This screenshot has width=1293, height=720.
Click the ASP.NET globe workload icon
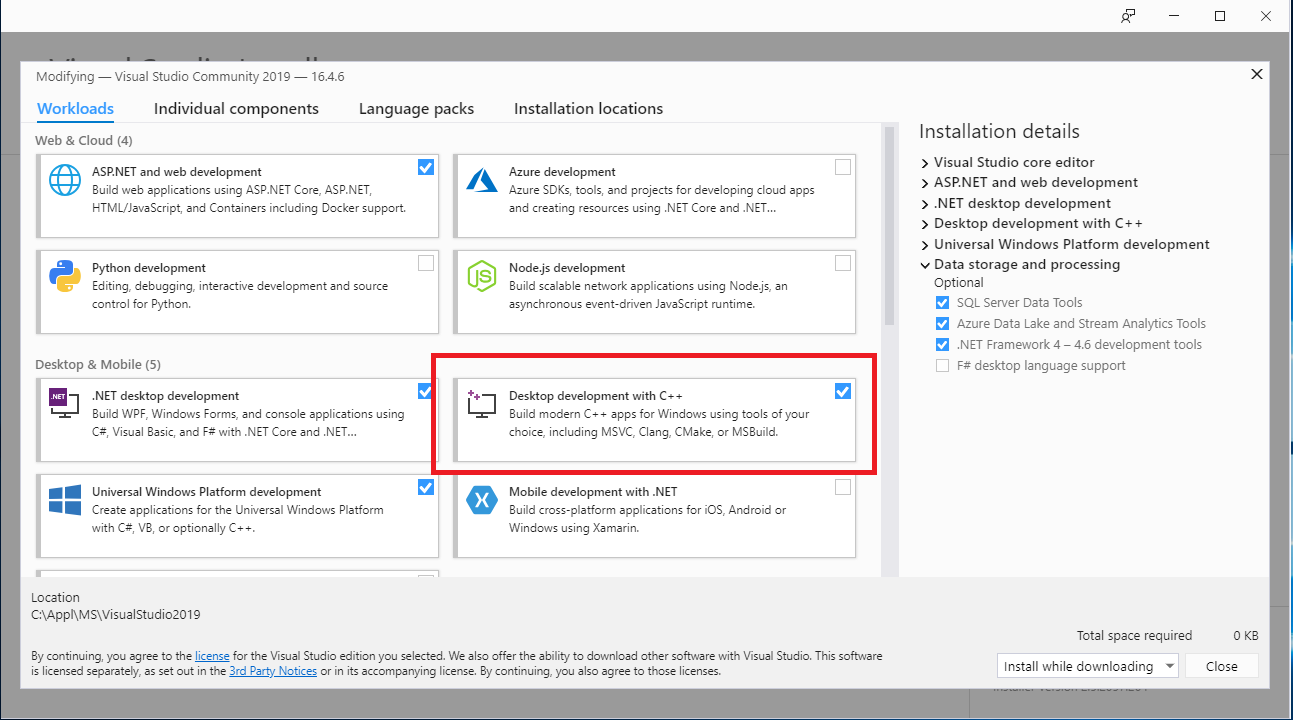65,180
